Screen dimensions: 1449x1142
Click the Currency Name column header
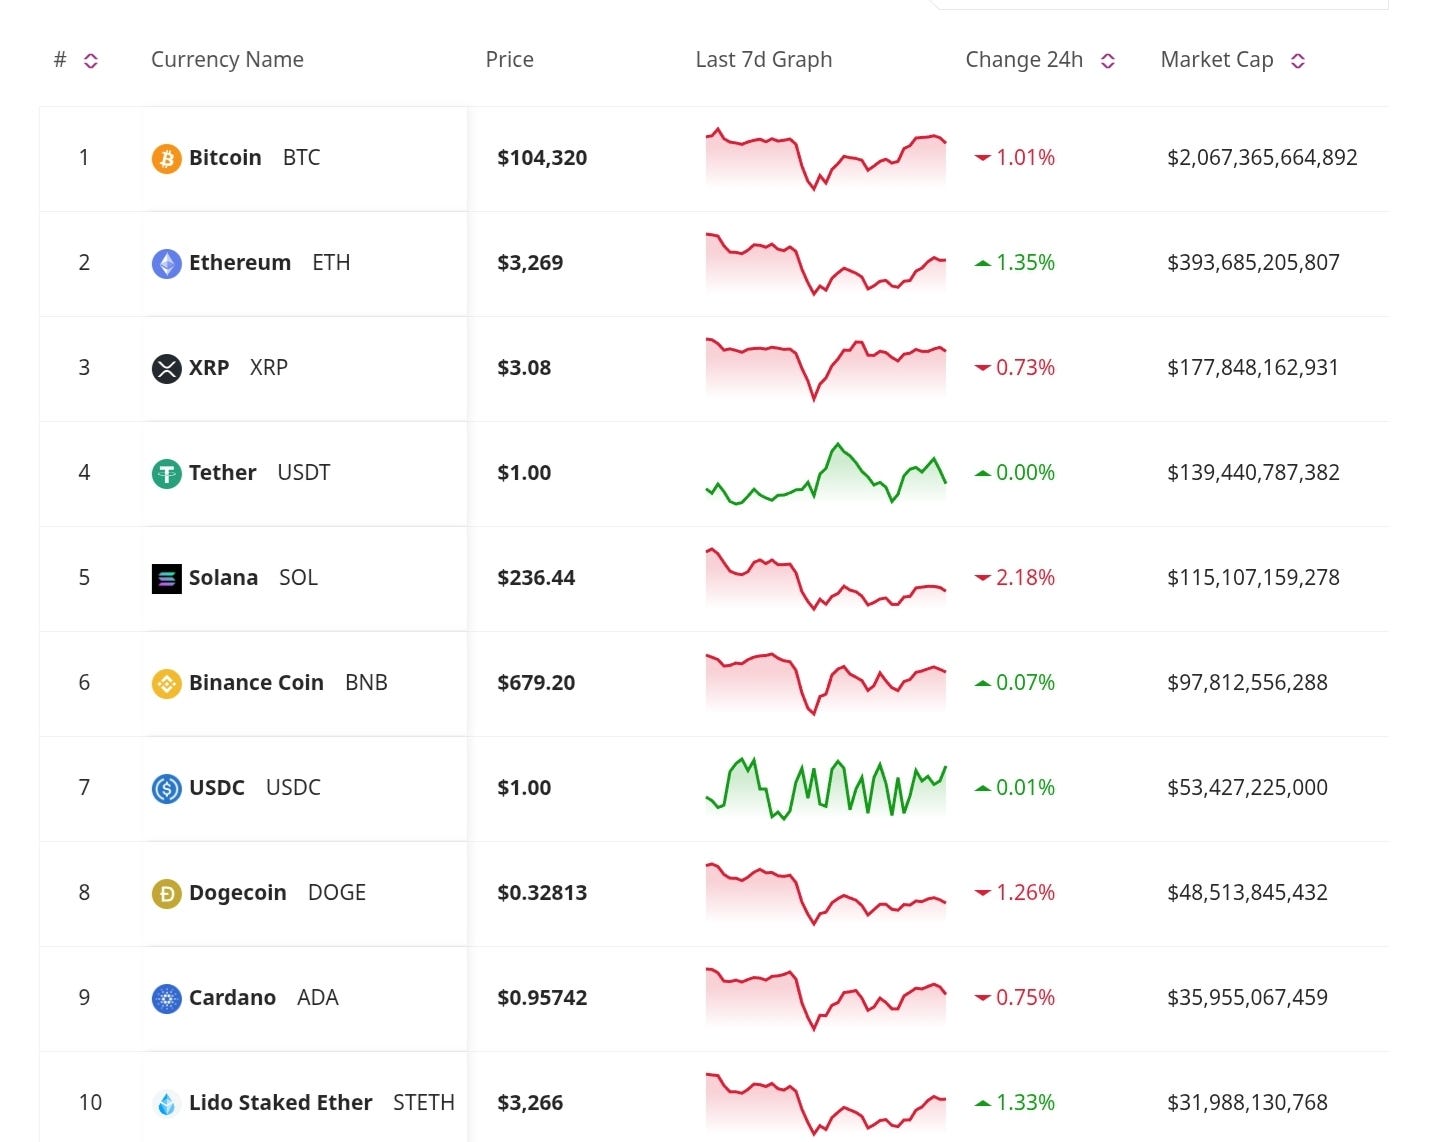(x=227, y=60)
